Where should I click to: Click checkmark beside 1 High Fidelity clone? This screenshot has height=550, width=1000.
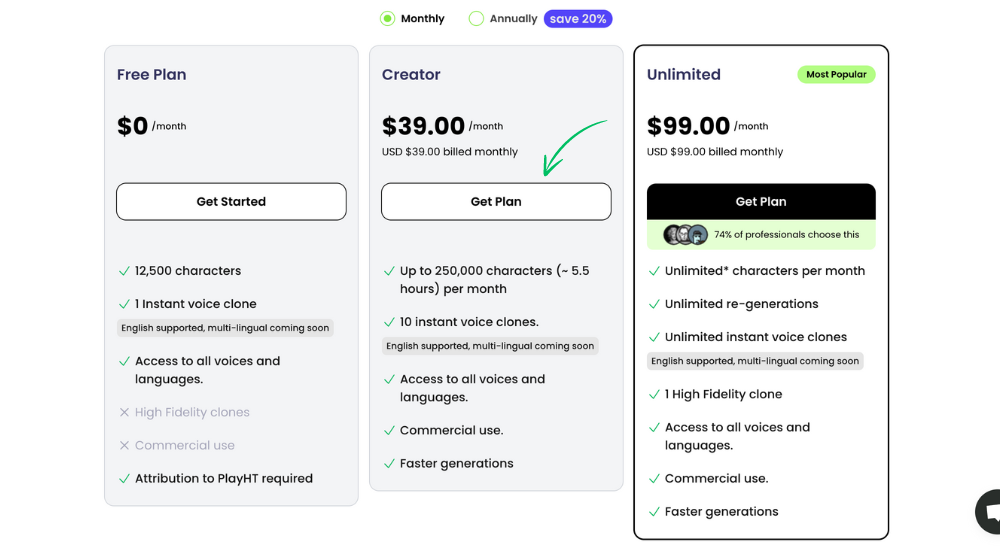pyautogui.click(x=654, y=394)
